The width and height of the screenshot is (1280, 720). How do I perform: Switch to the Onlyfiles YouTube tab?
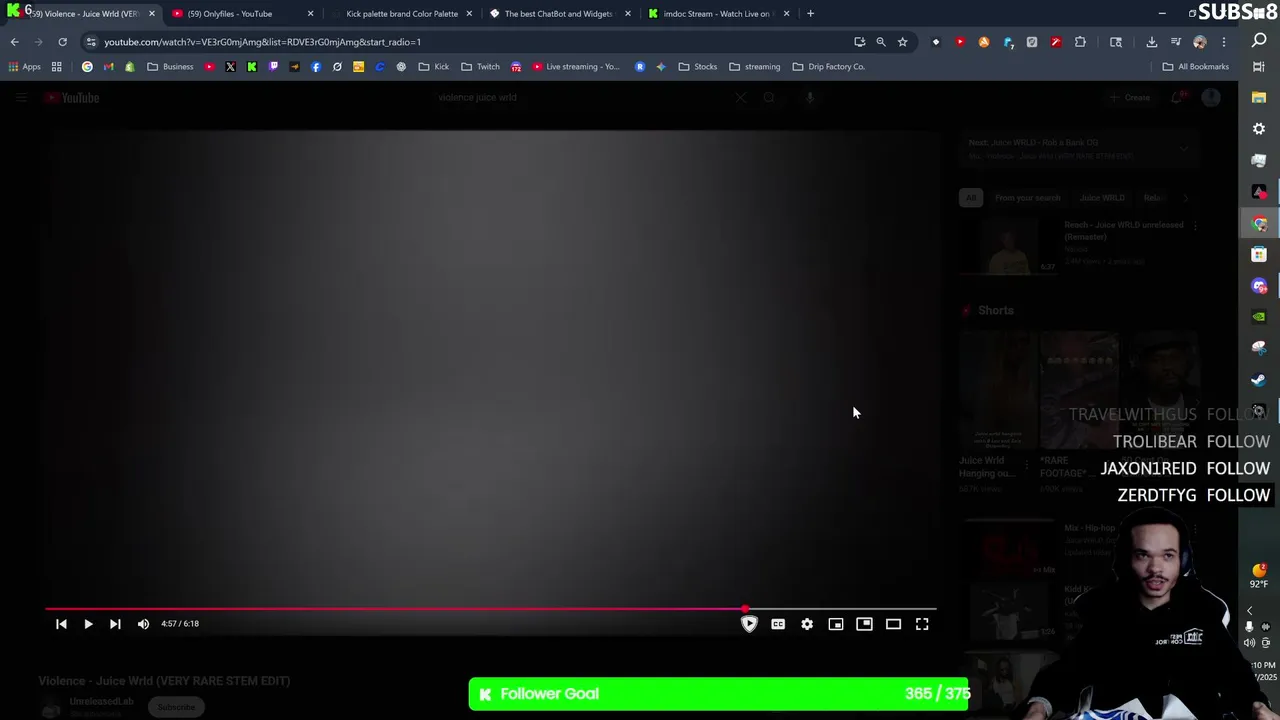243,14
